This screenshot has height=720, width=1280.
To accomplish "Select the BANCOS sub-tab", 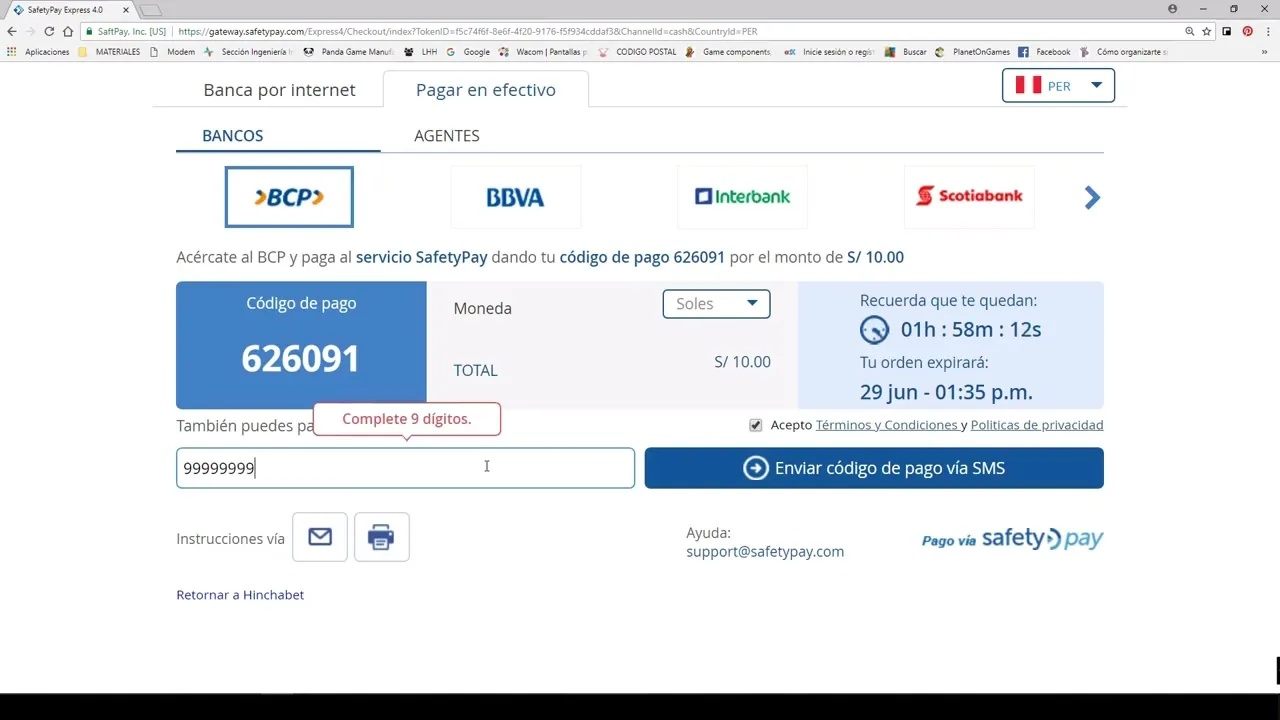I will click(x=233, y=135).
